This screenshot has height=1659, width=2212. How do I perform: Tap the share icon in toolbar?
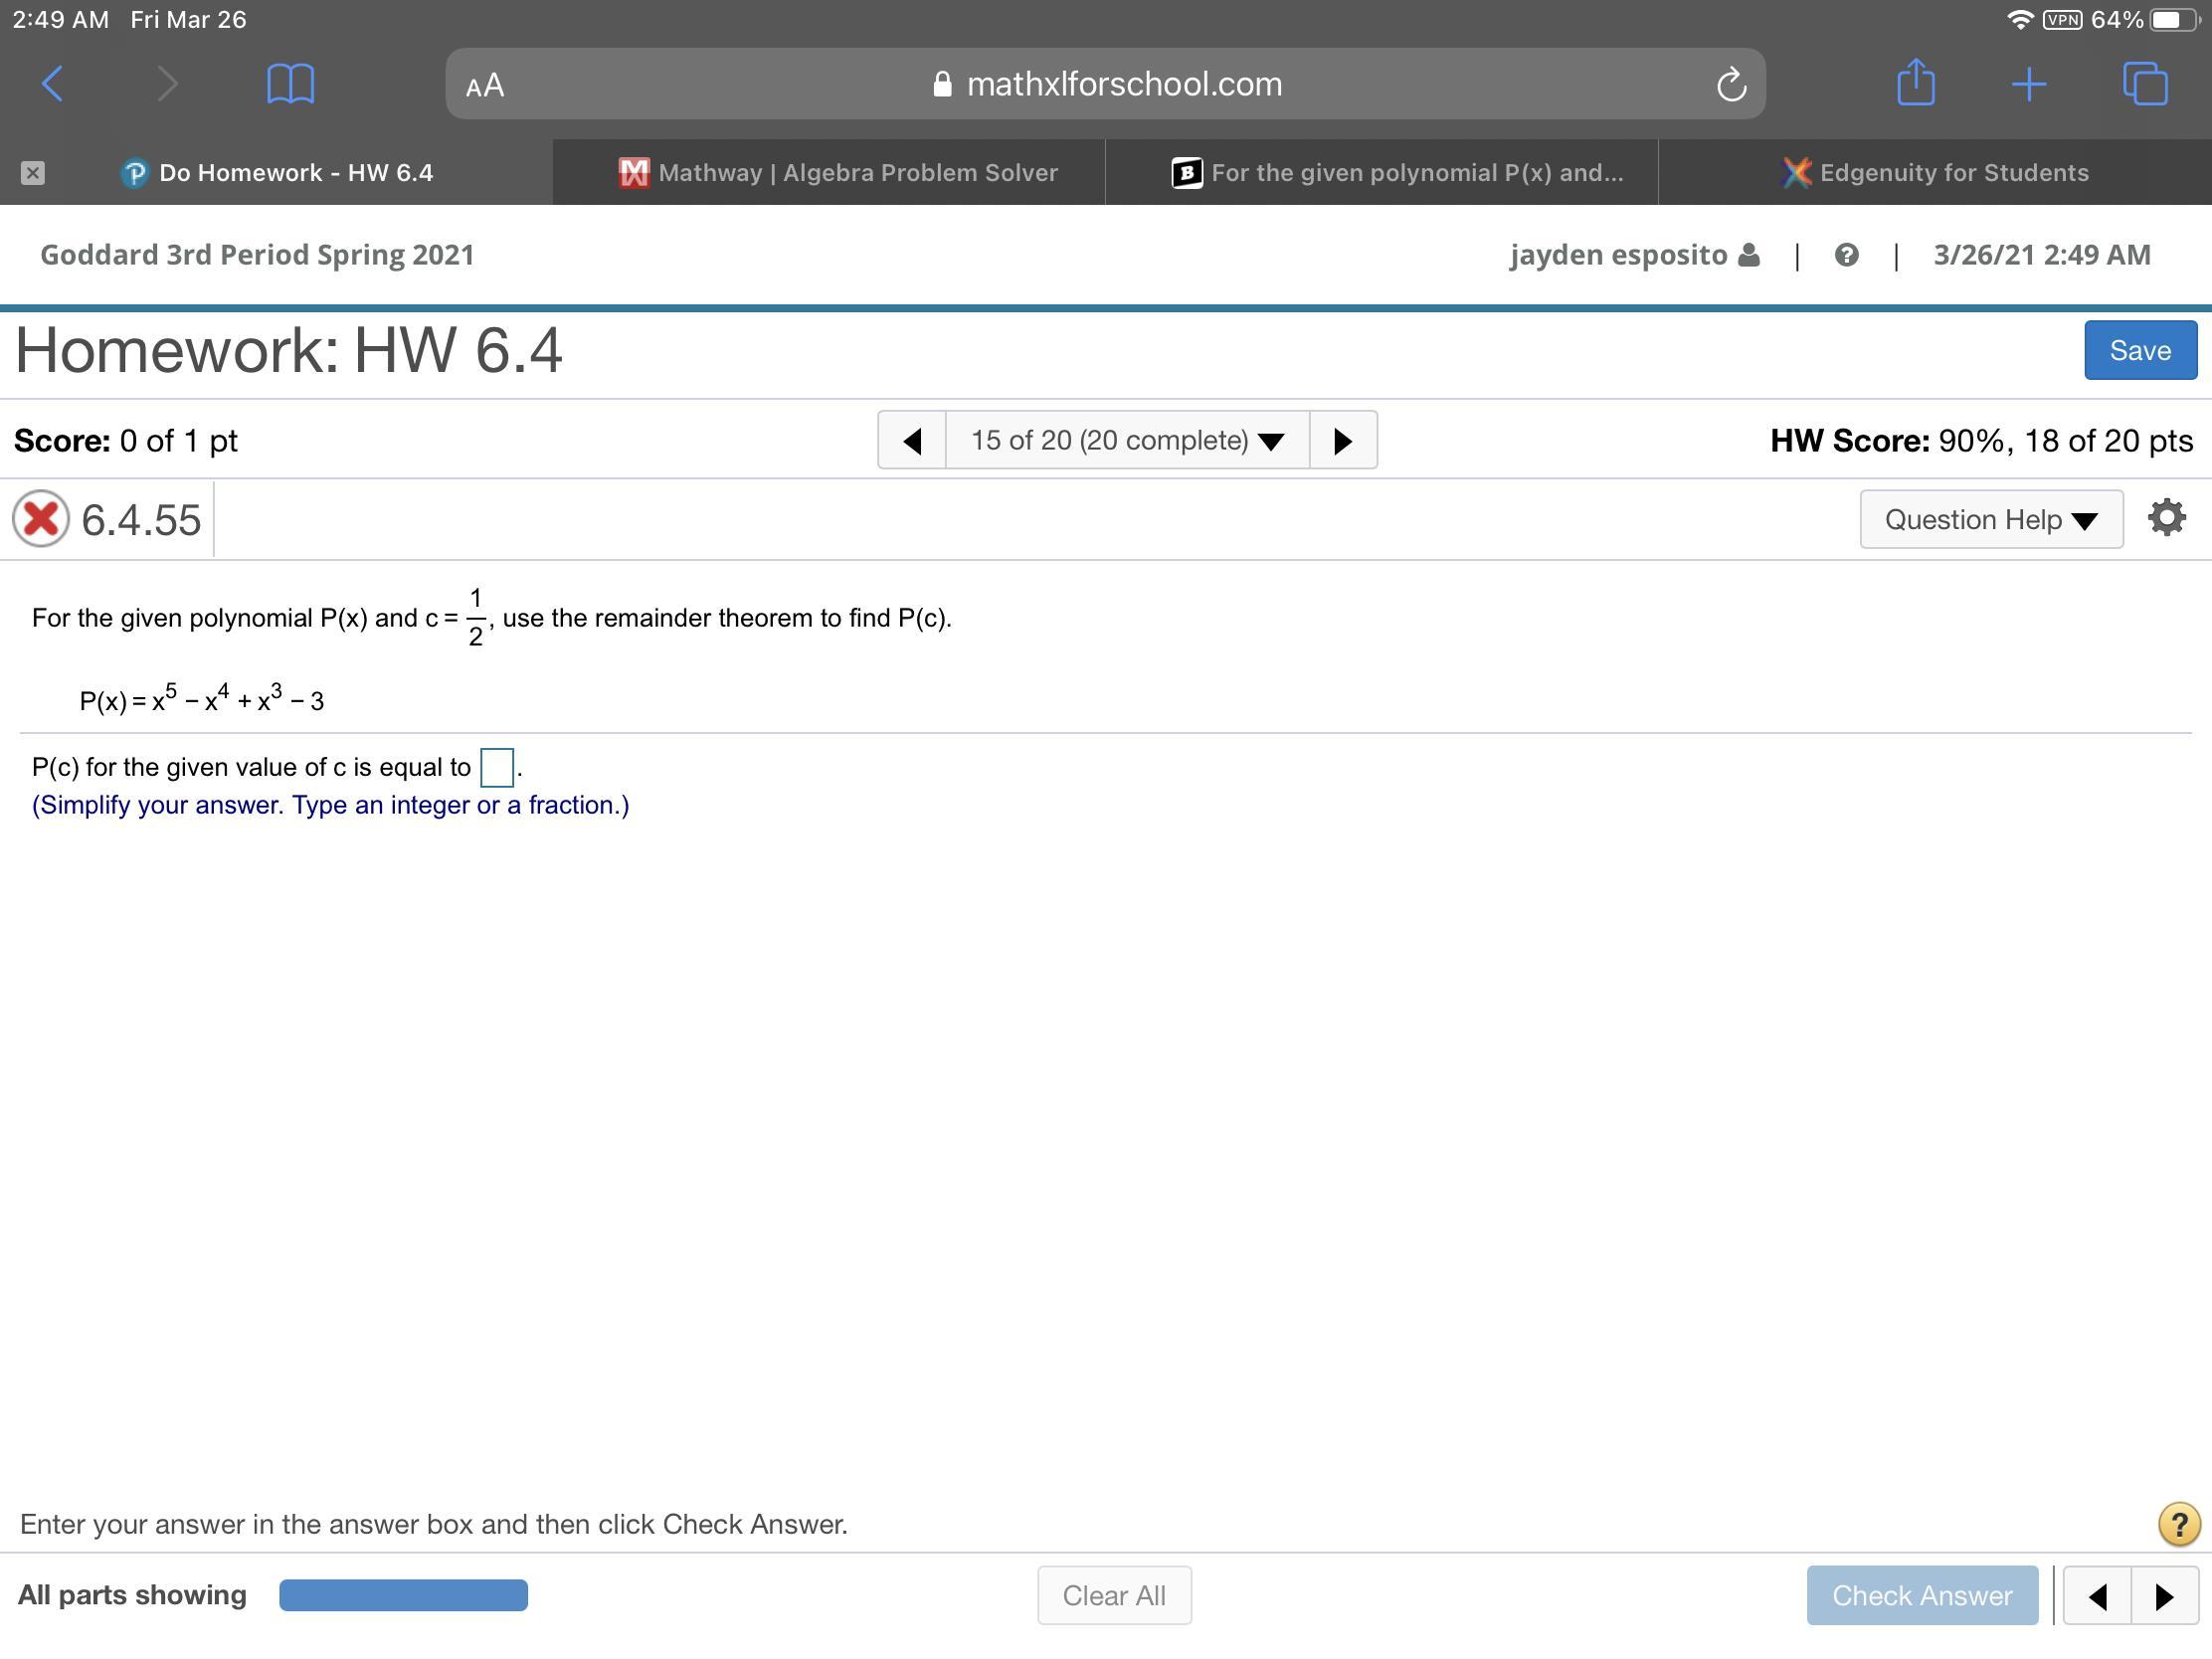pyautogui.click(x=1915, y=83)
